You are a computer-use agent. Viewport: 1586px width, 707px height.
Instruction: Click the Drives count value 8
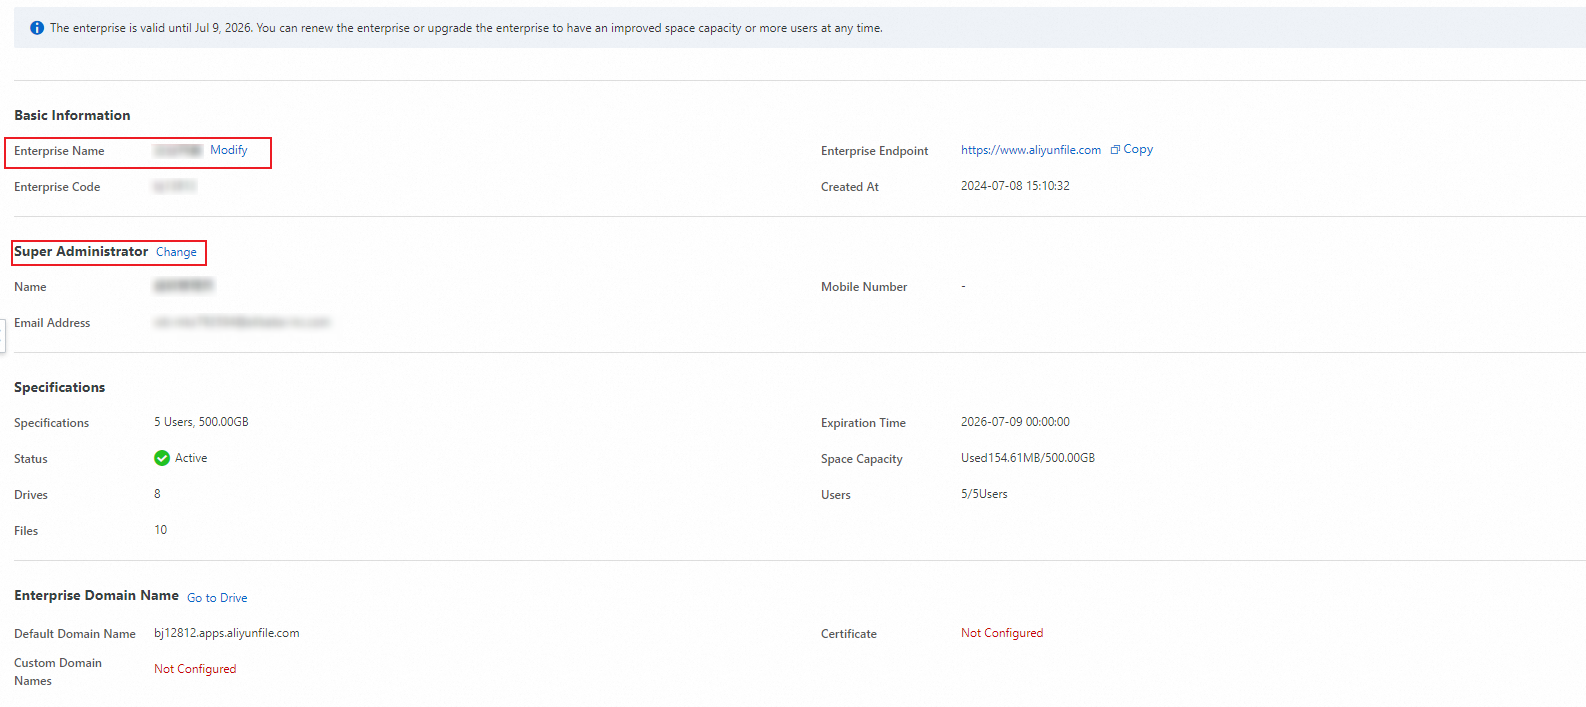click(x=157, y=494)
